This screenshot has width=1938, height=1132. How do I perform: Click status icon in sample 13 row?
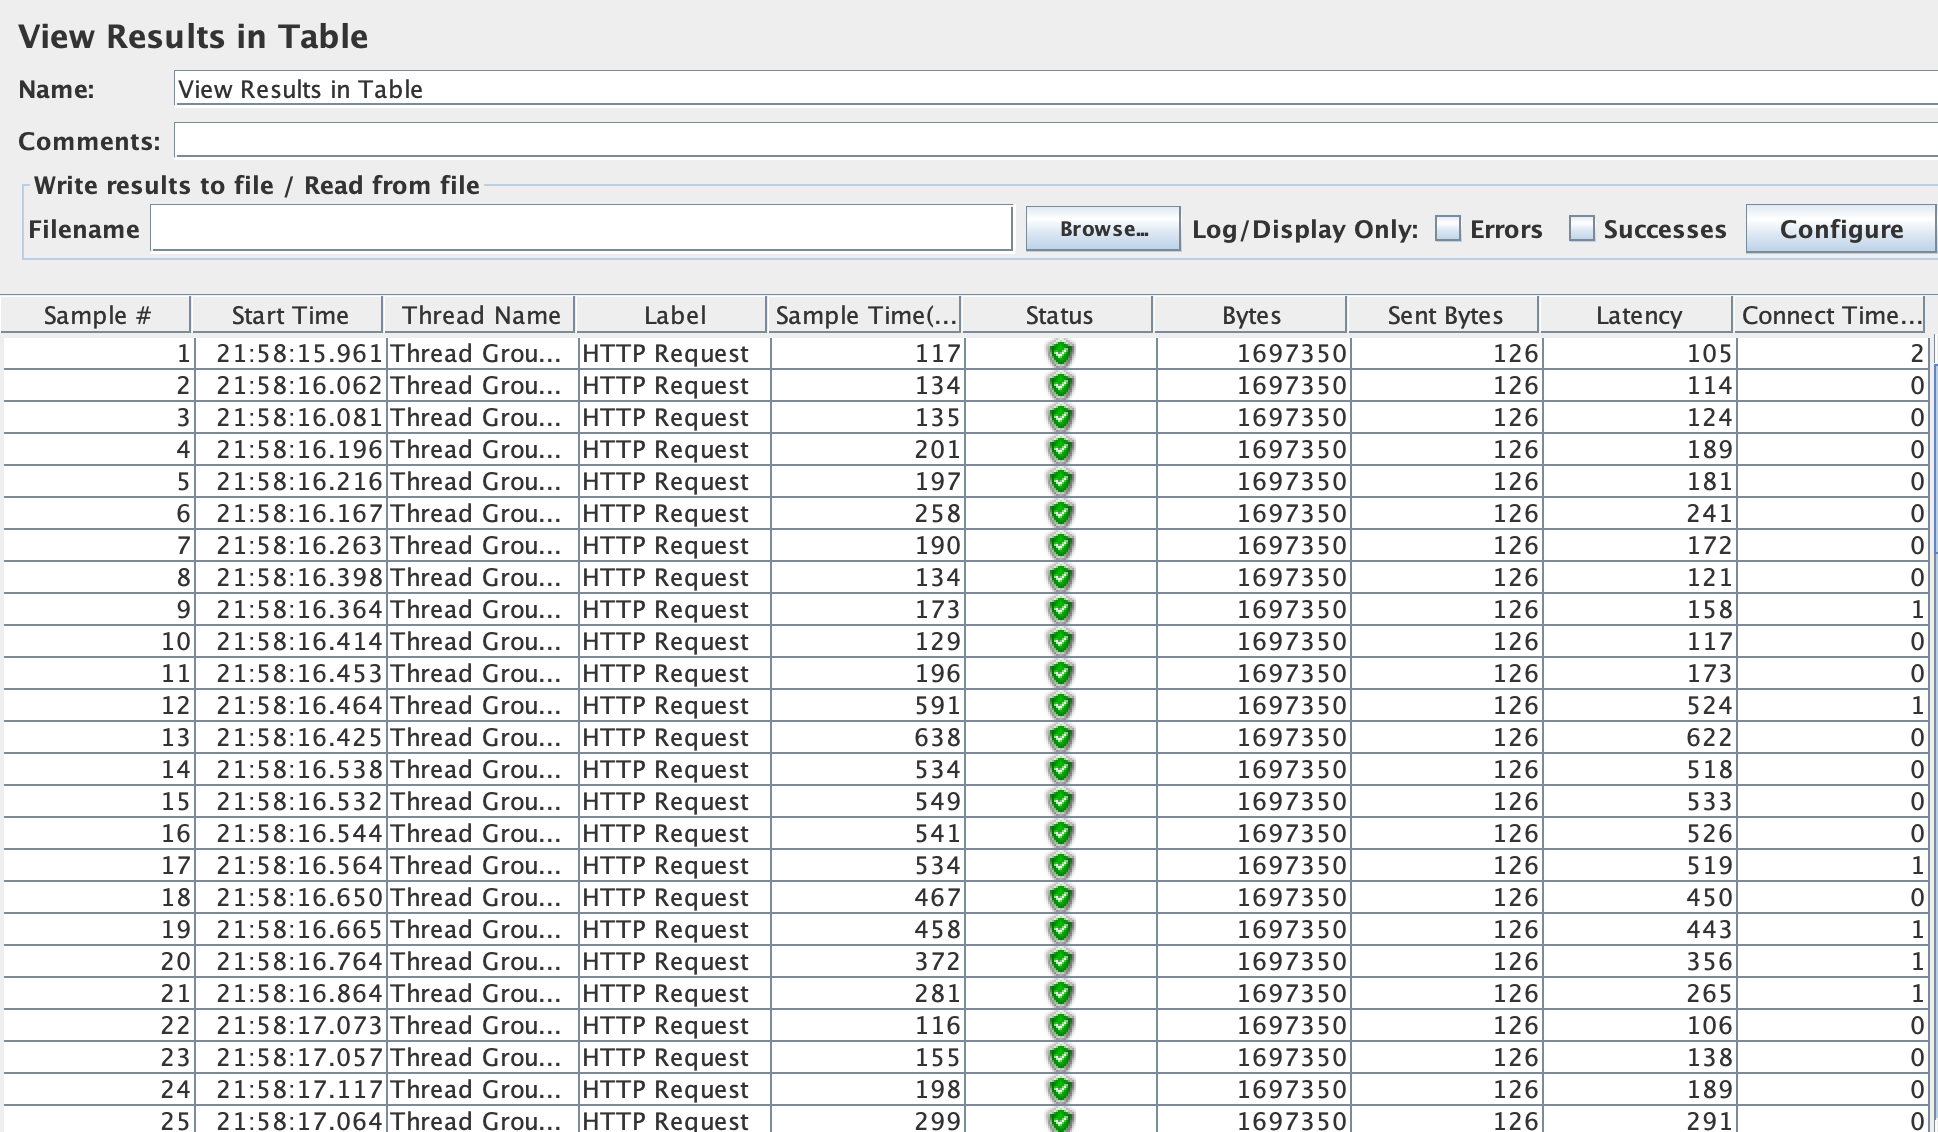pyautogui.click(x=1060, y=737)
